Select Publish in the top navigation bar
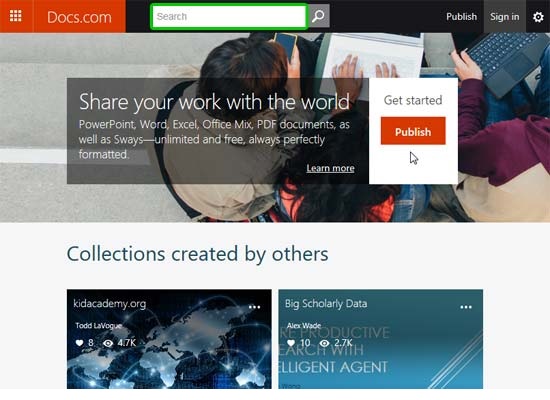 [461, 16]
